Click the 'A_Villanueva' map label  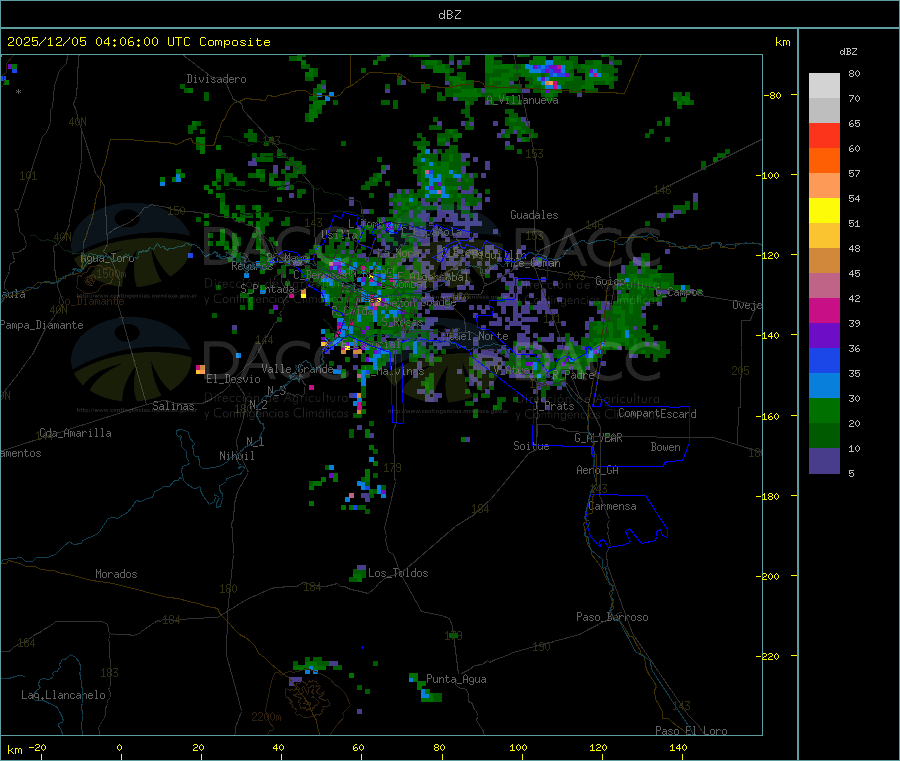[522, 100]
